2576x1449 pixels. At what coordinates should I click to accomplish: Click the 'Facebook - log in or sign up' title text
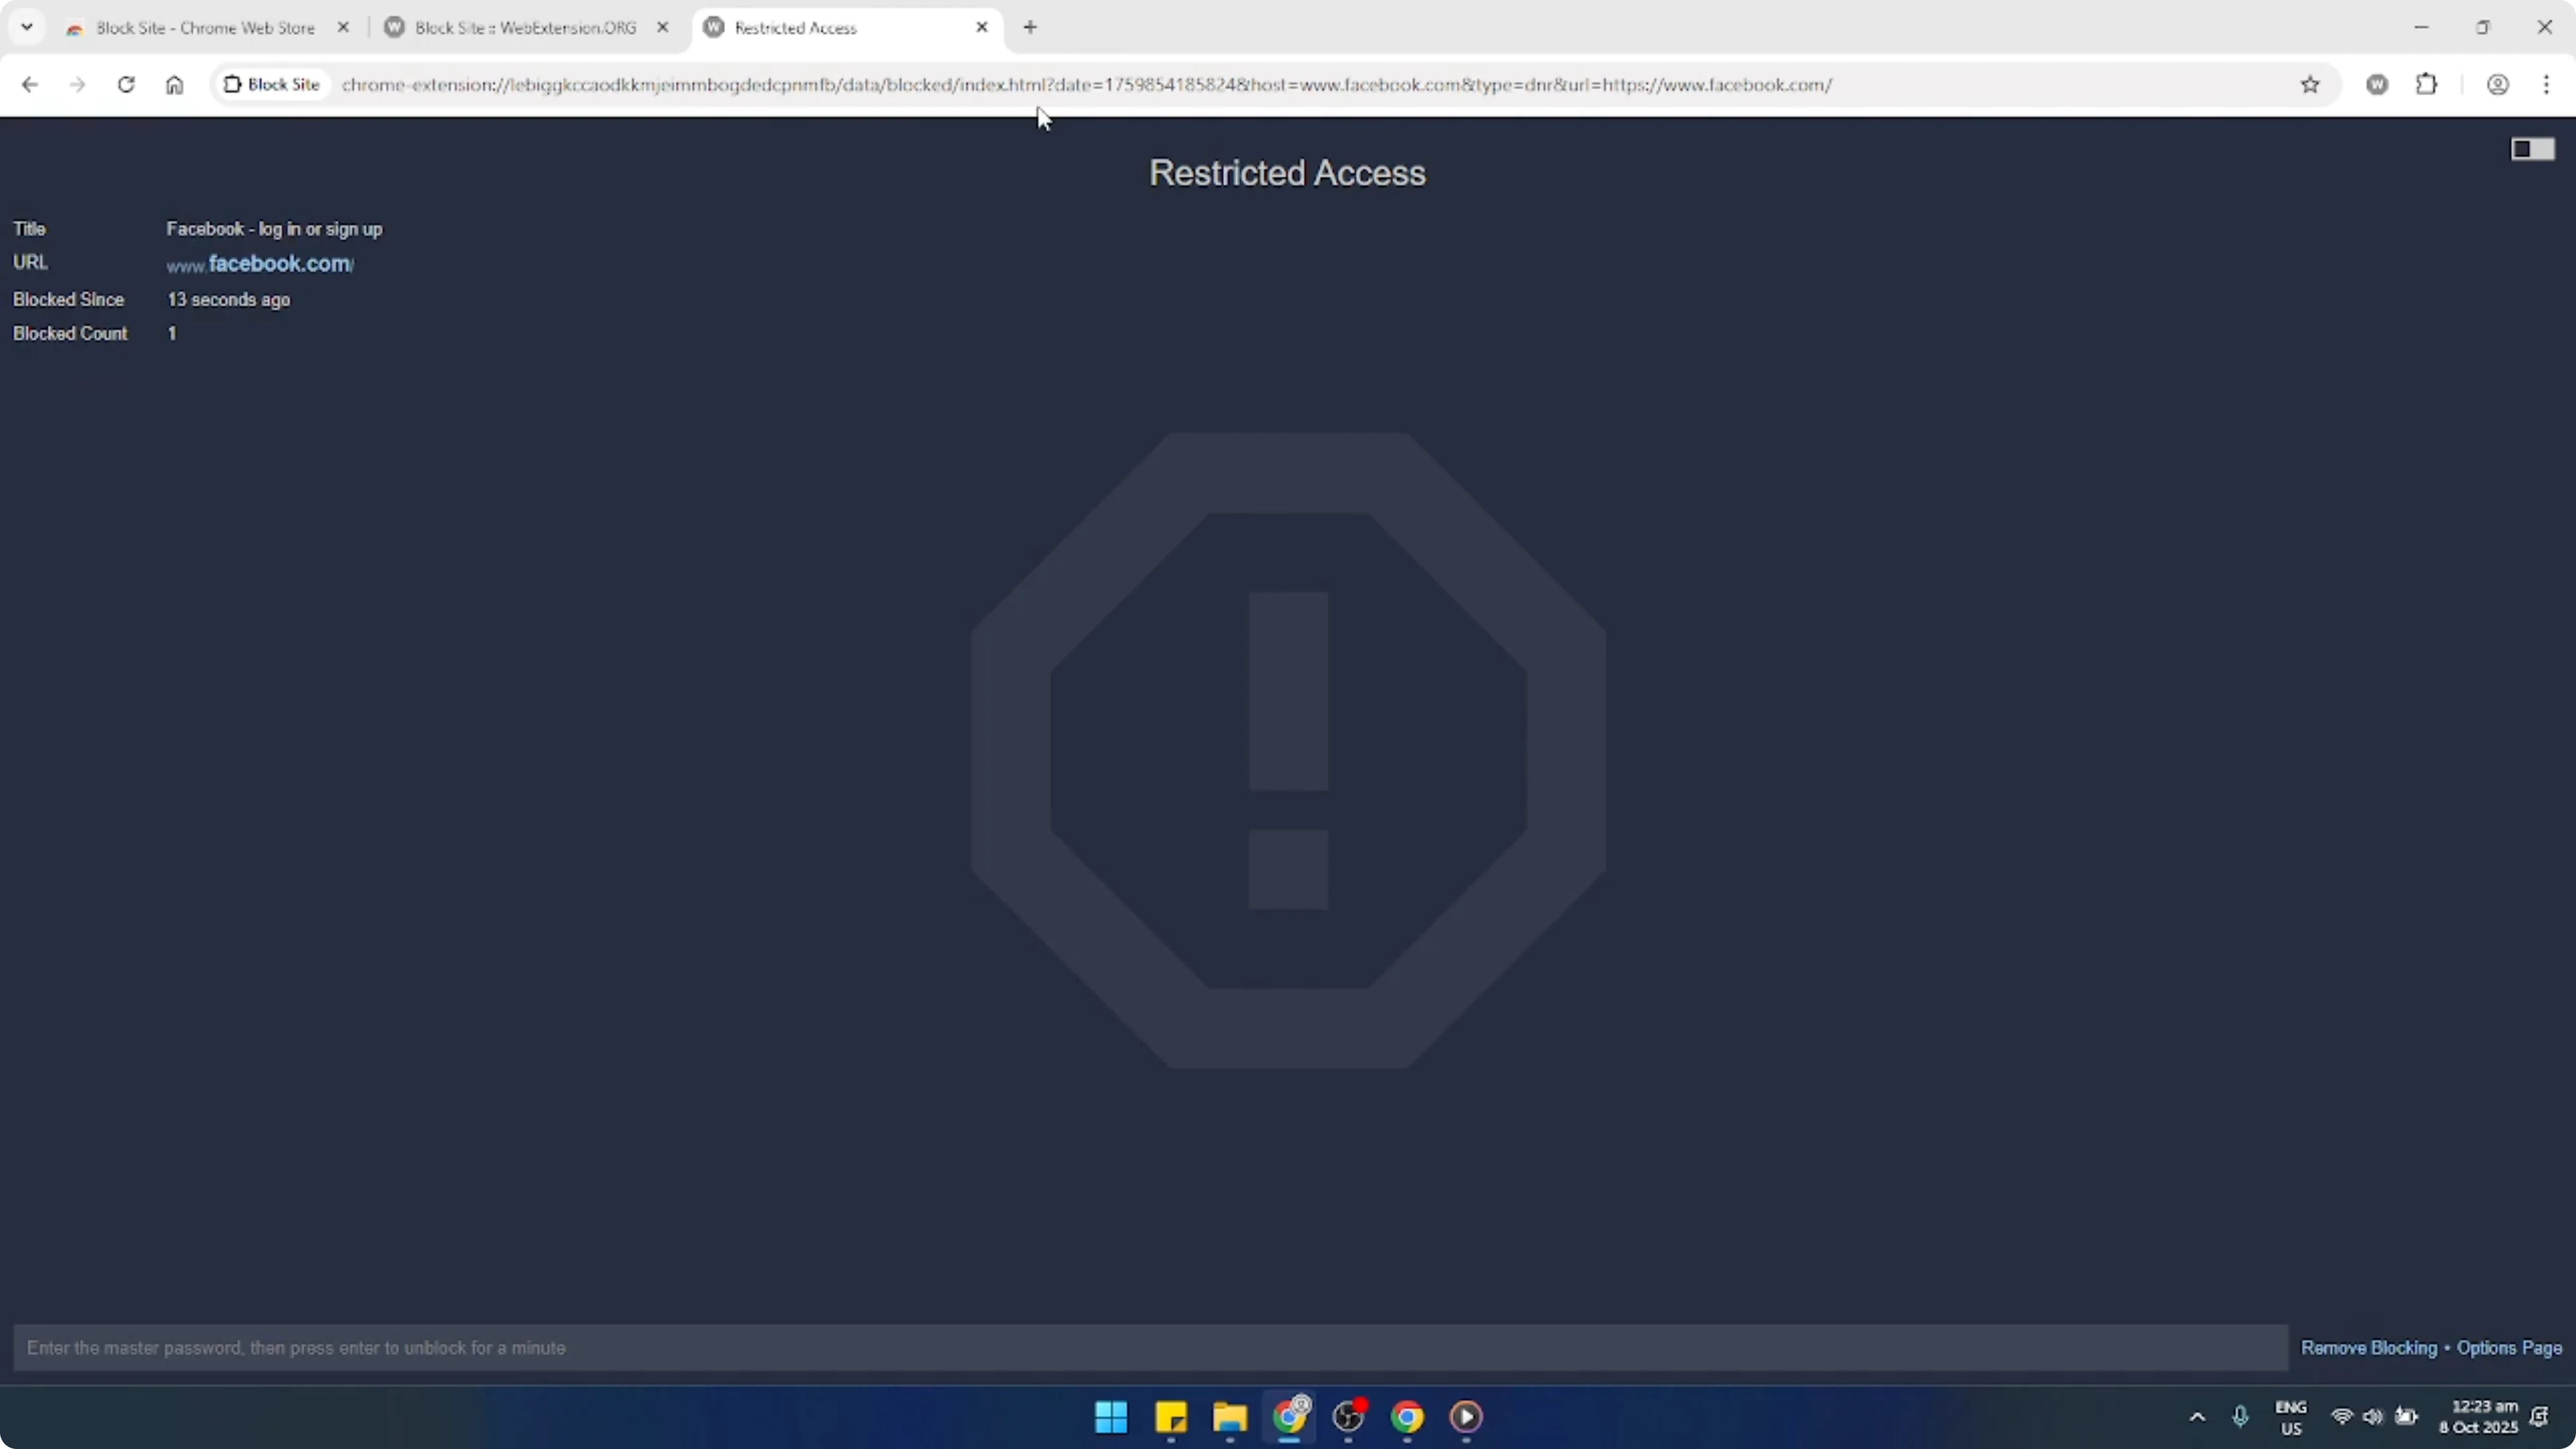pos(274,229)
